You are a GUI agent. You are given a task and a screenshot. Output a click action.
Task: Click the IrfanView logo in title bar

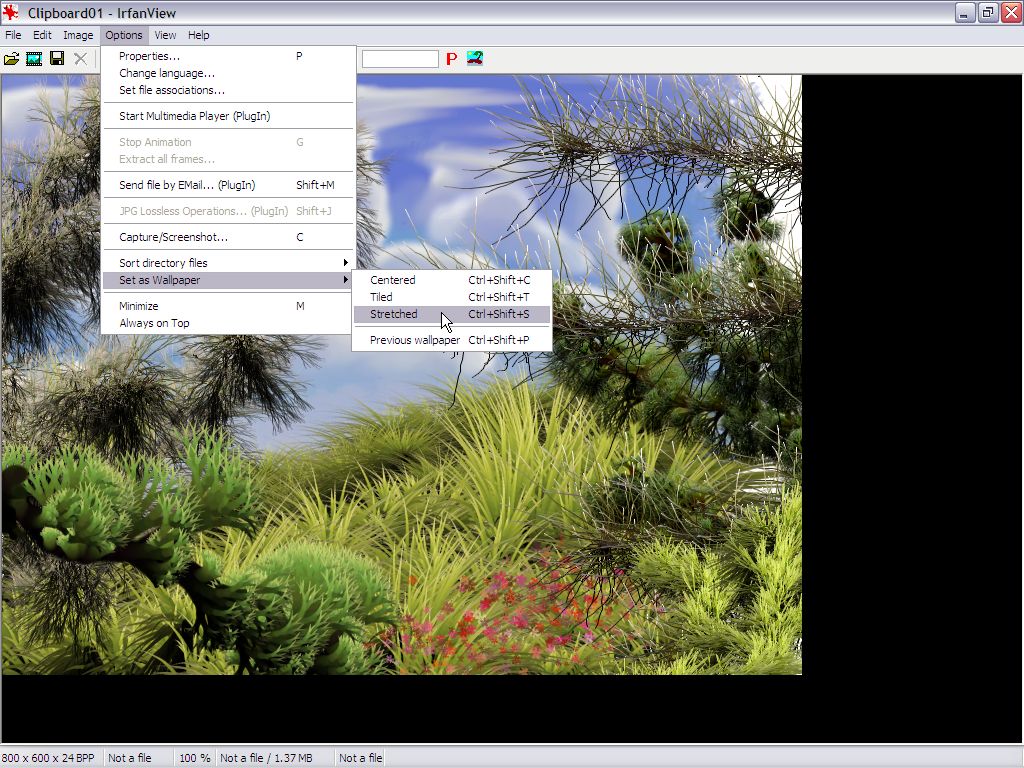pyautogui.click(x=12, y=12)
